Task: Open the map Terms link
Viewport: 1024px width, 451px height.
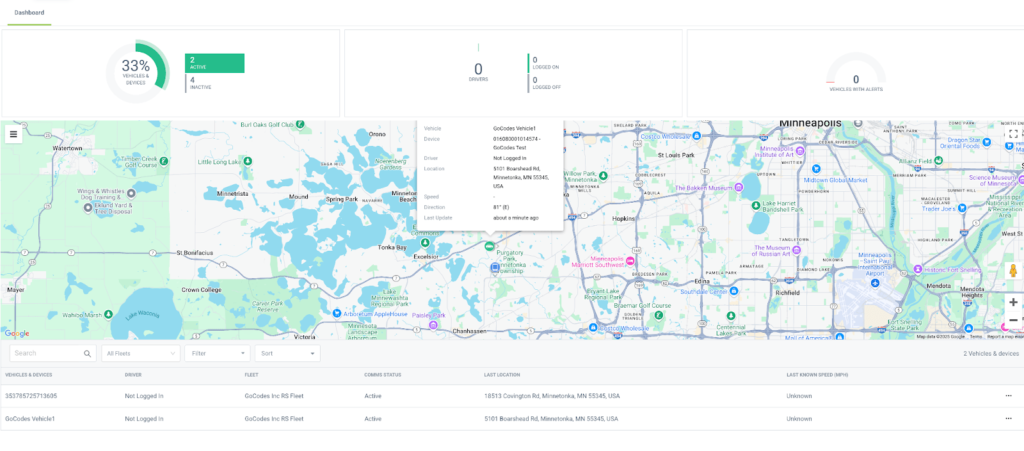Action: (976, 337)
